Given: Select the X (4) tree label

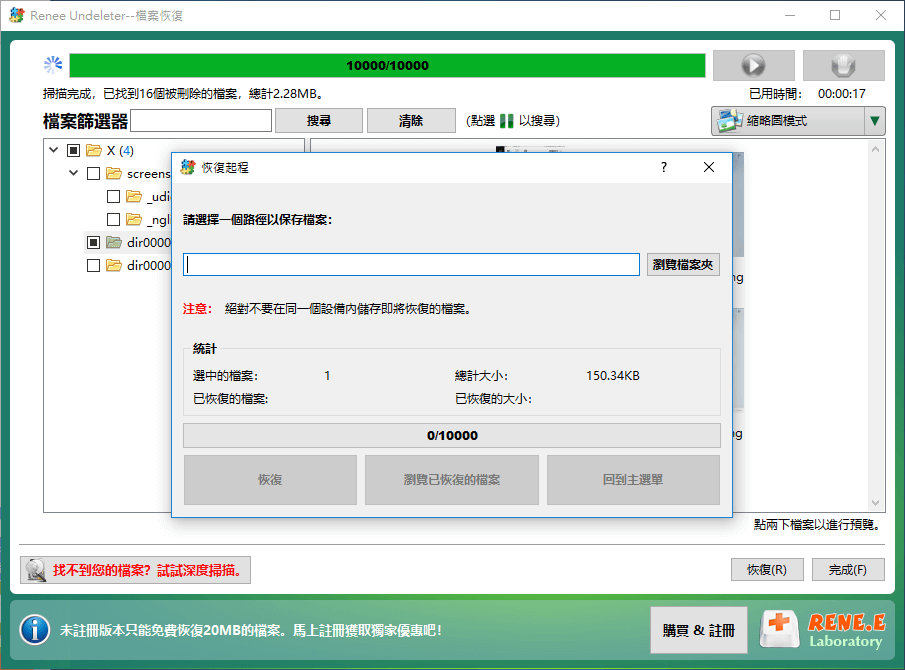Looking at the screenshot, I should click(x=120, y=151).
